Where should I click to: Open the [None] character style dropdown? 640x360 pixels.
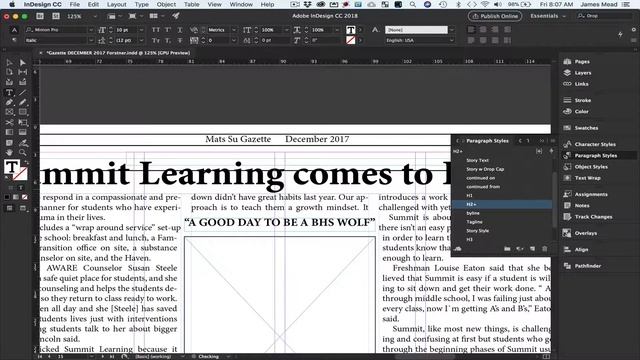pos(451,30)
